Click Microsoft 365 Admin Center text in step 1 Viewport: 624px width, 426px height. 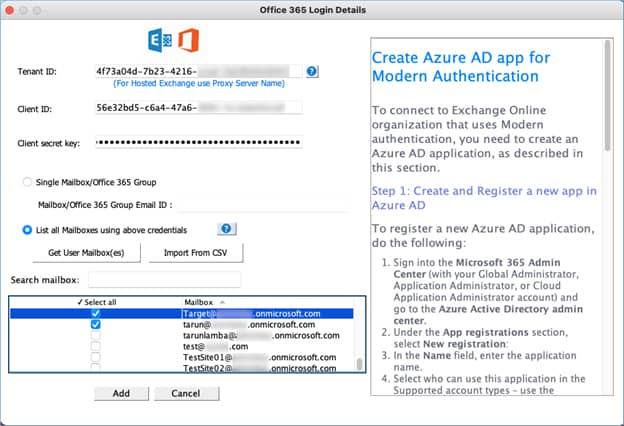tap(477, 268)
